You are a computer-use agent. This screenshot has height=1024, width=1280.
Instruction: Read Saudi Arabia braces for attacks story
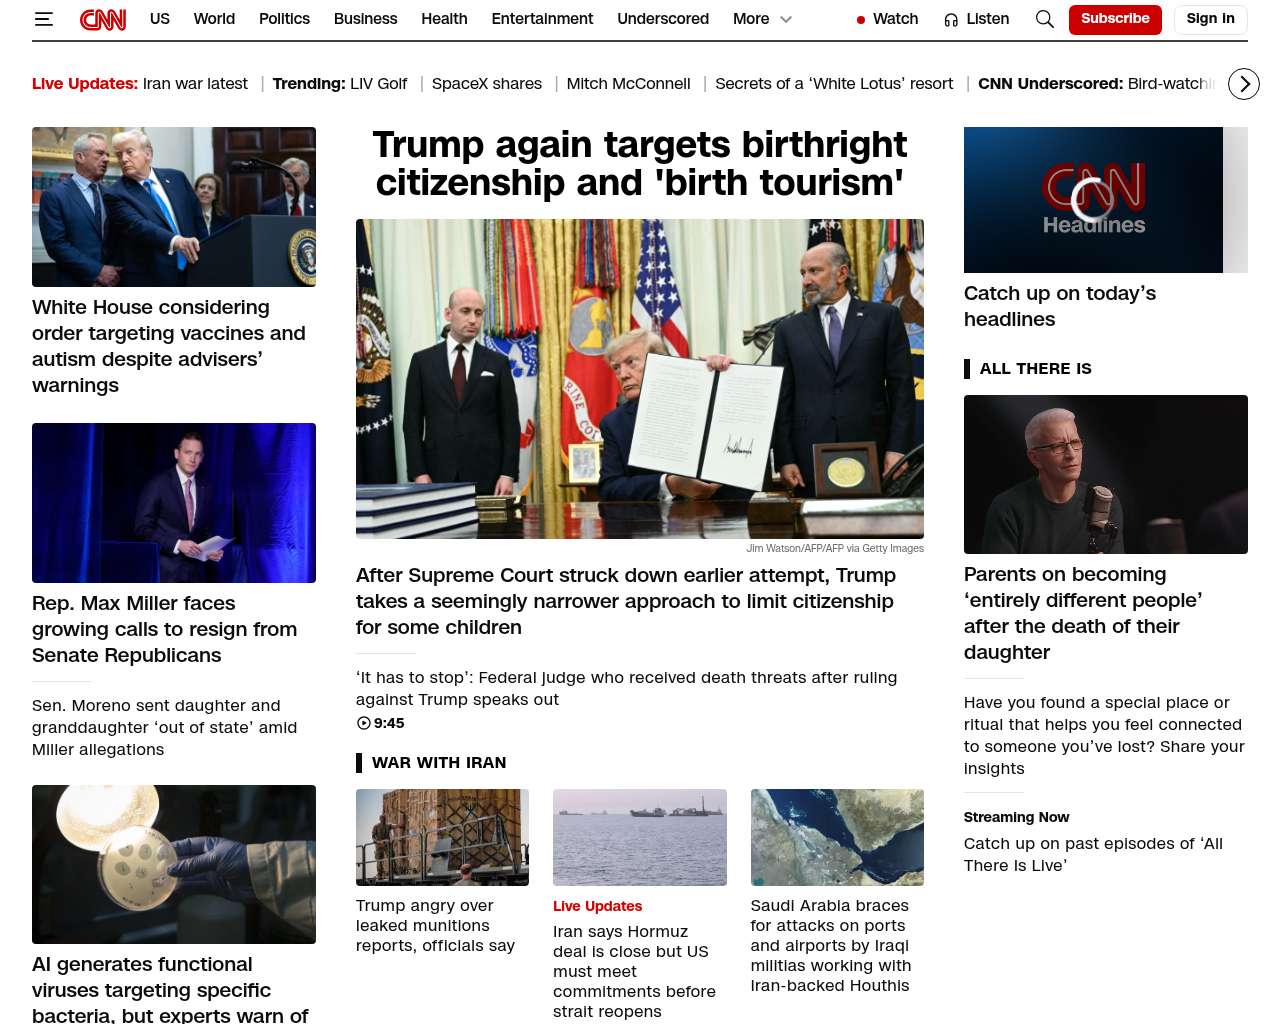(831, 945)
